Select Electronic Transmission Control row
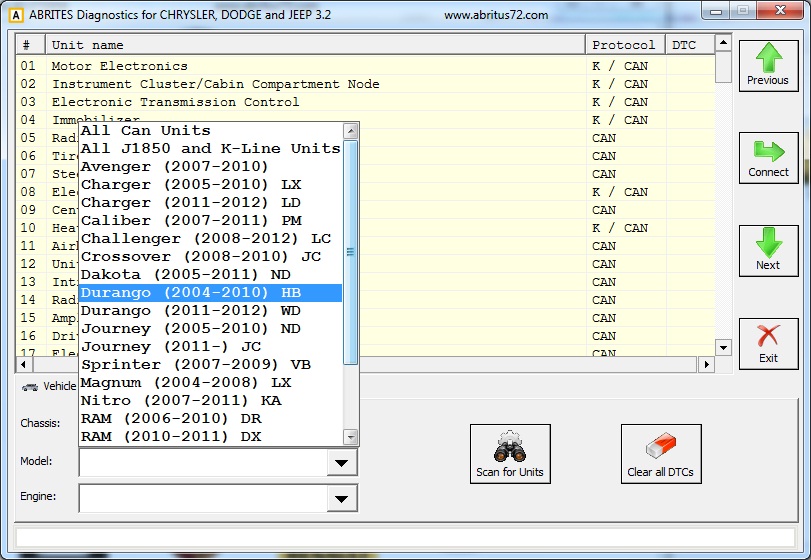Screen dimensions: 811x560 [x=366, y=102]
